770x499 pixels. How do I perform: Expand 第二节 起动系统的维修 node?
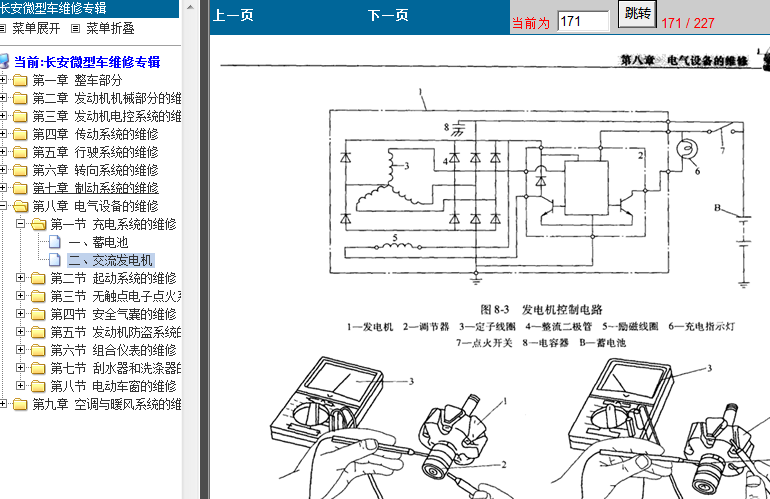(21, 277)
